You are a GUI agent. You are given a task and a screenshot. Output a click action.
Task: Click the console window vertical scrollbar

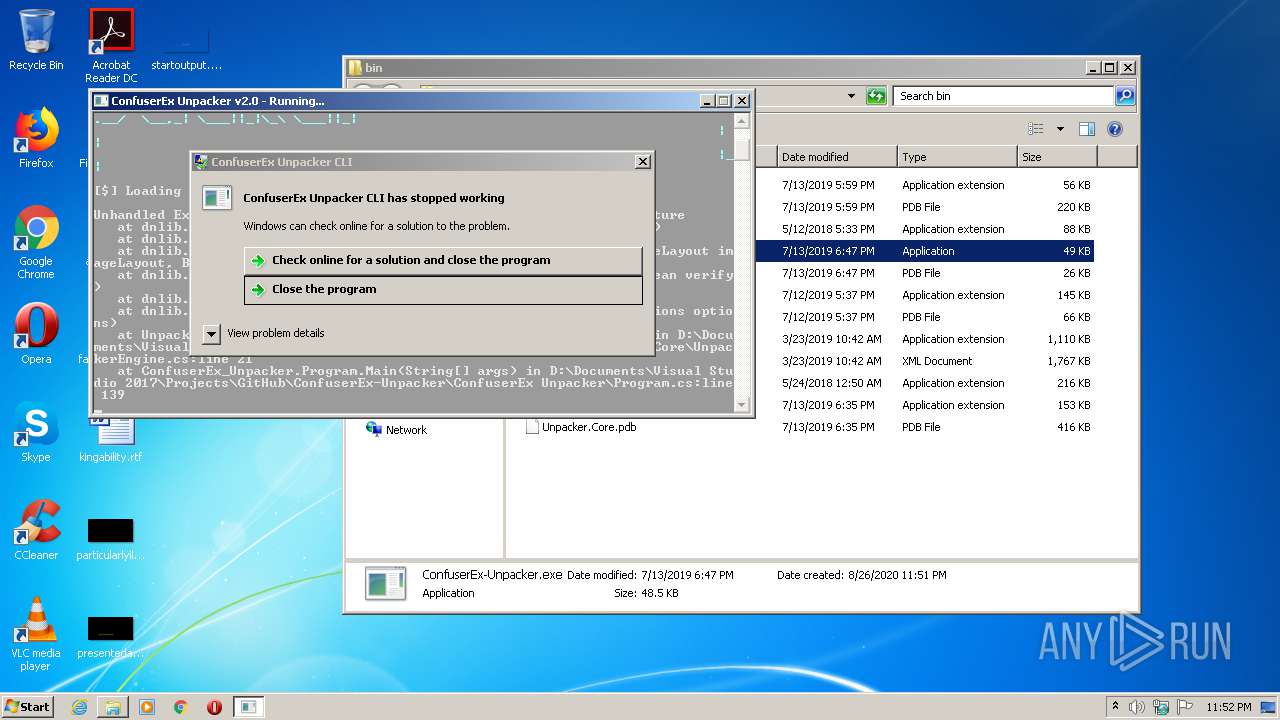[741, 263]
